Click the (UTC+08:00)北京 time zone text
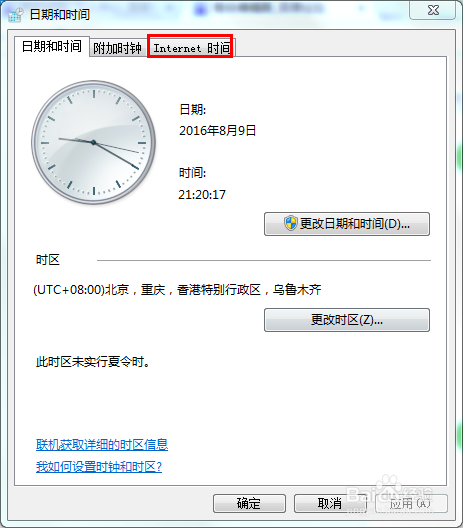463x528 pixels. (x=177, y=290)
